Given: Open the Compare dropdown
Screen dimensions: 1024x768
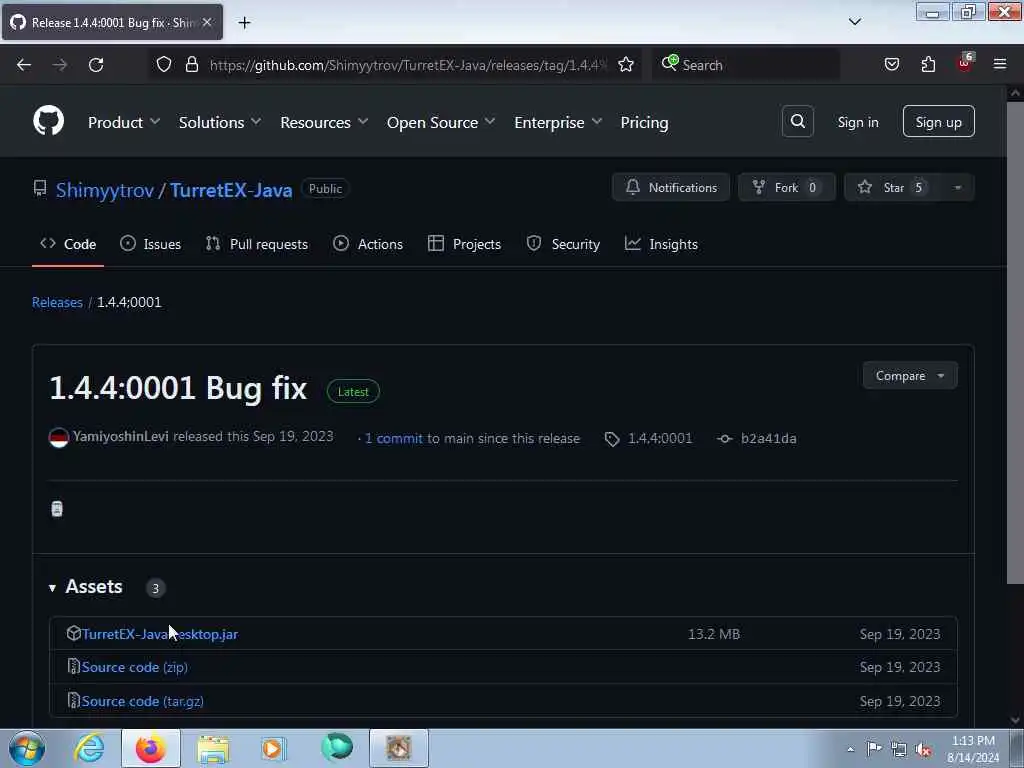Looking at the screenshot, I should tap(910, 376).
